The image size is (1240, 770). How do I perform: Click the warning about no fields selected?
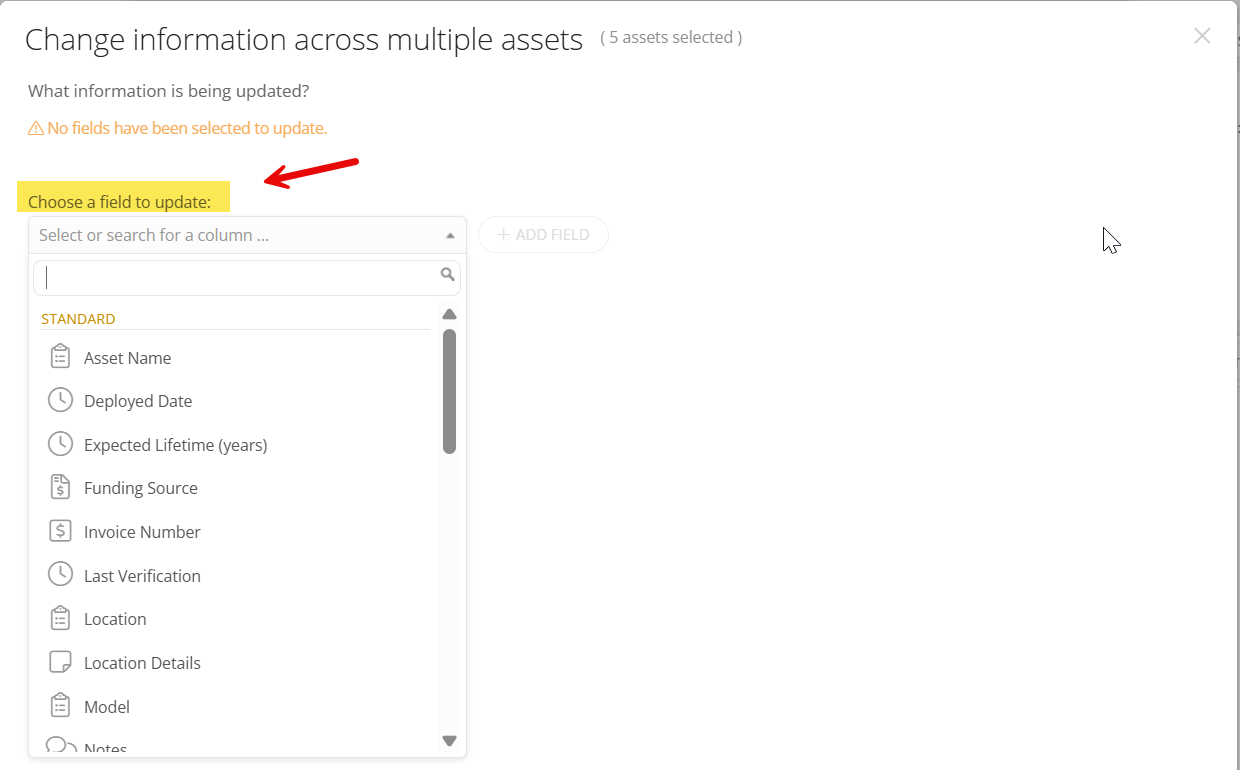178,127
